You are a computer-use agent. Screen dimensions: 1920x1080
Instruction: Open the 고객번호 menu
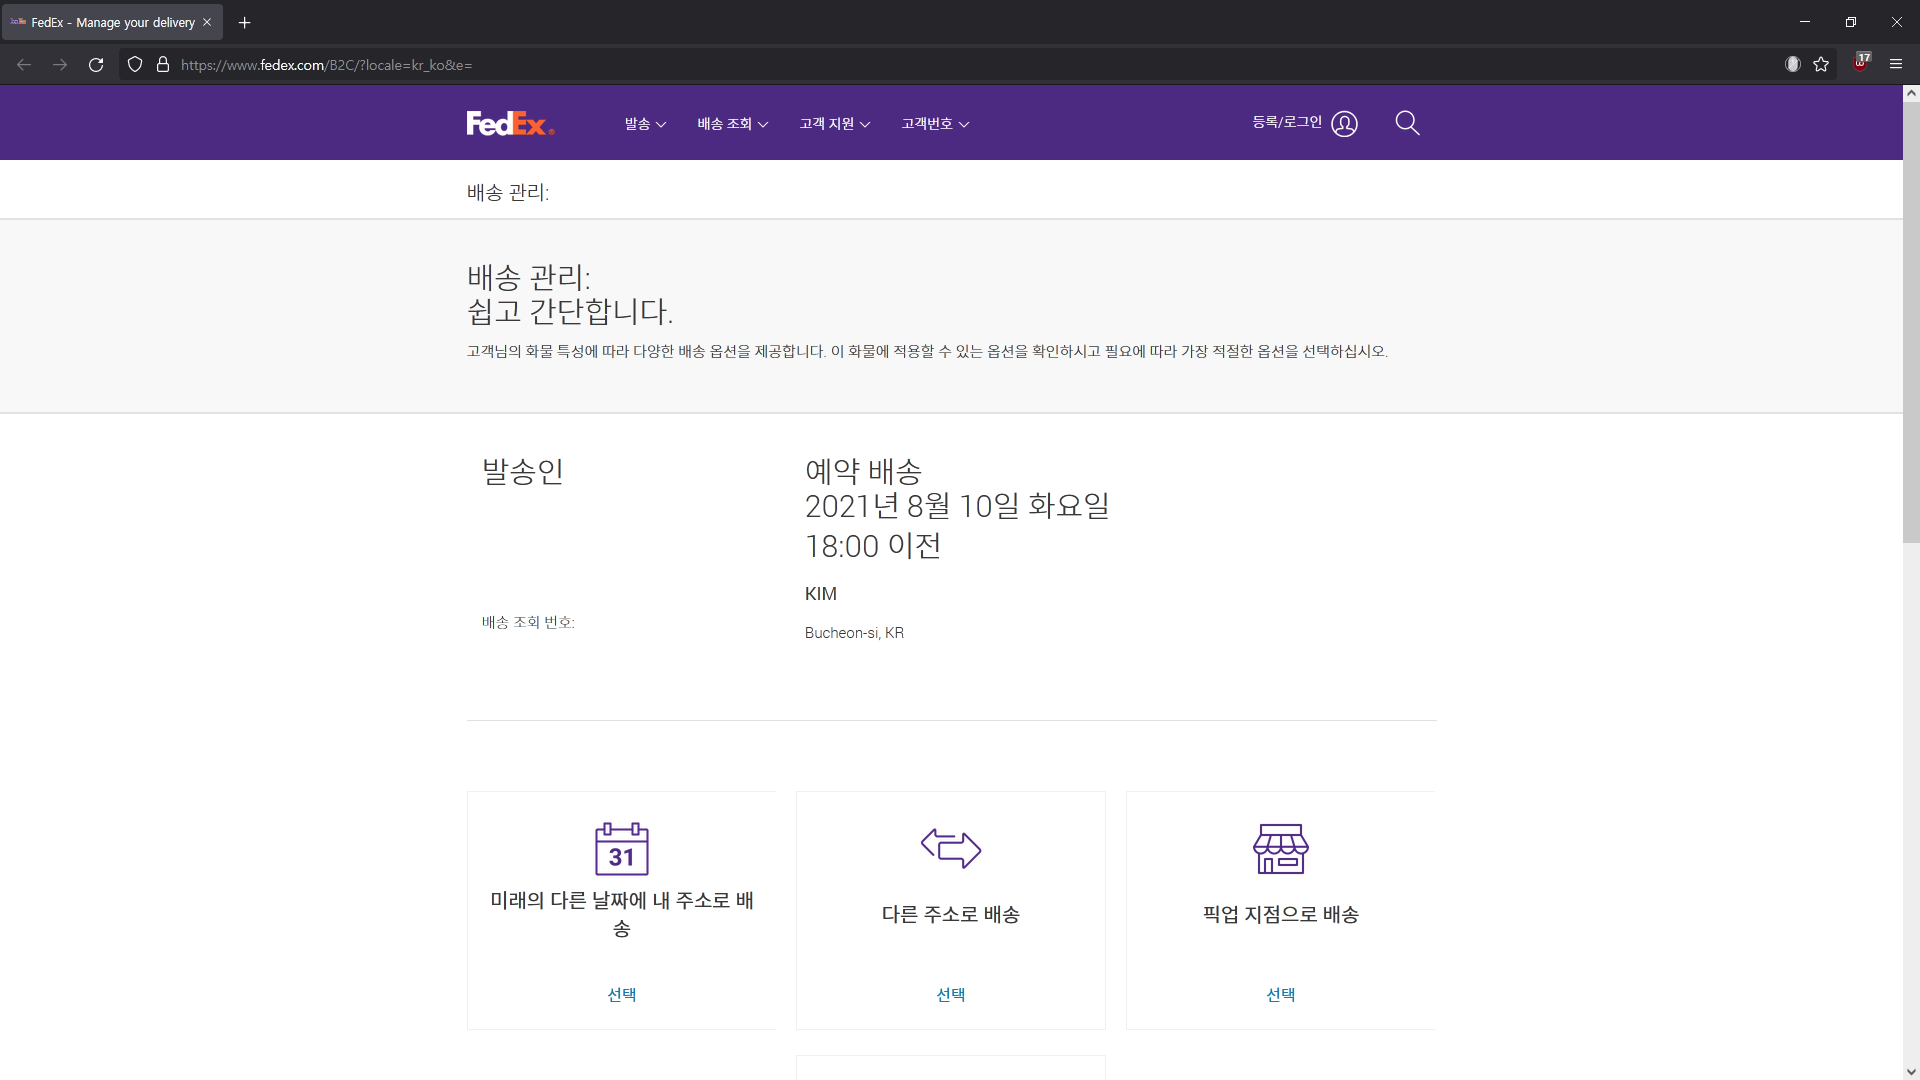(x=935, y=124)
